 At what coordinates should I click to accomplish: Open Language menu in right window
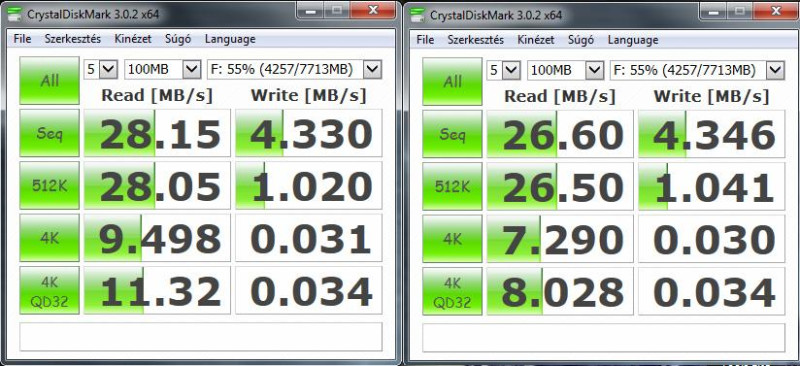tap(633, 40)
